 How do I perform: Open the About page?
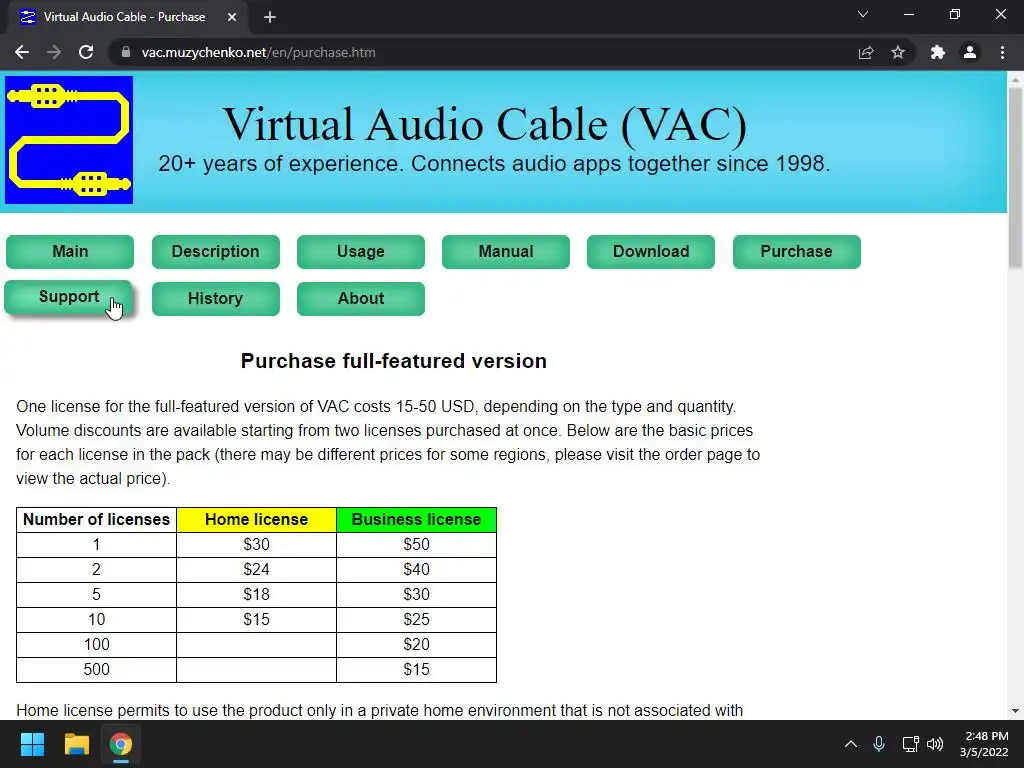pos(360,298)
